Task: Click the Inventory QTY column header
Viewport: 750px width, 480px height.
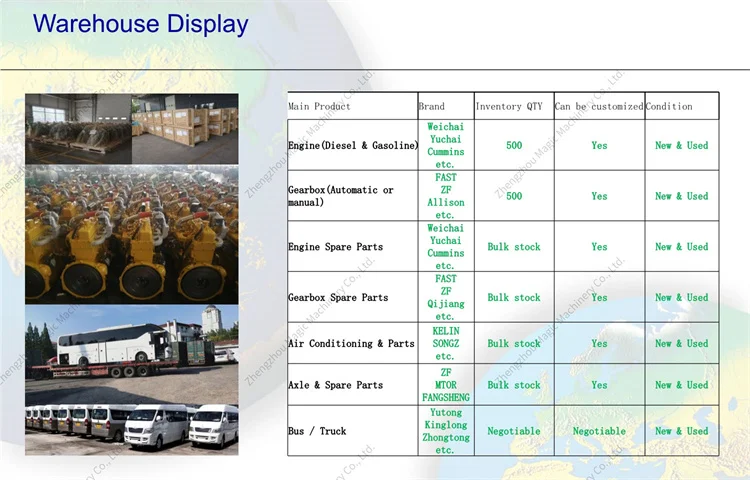Action: click(x=513, y=106)
